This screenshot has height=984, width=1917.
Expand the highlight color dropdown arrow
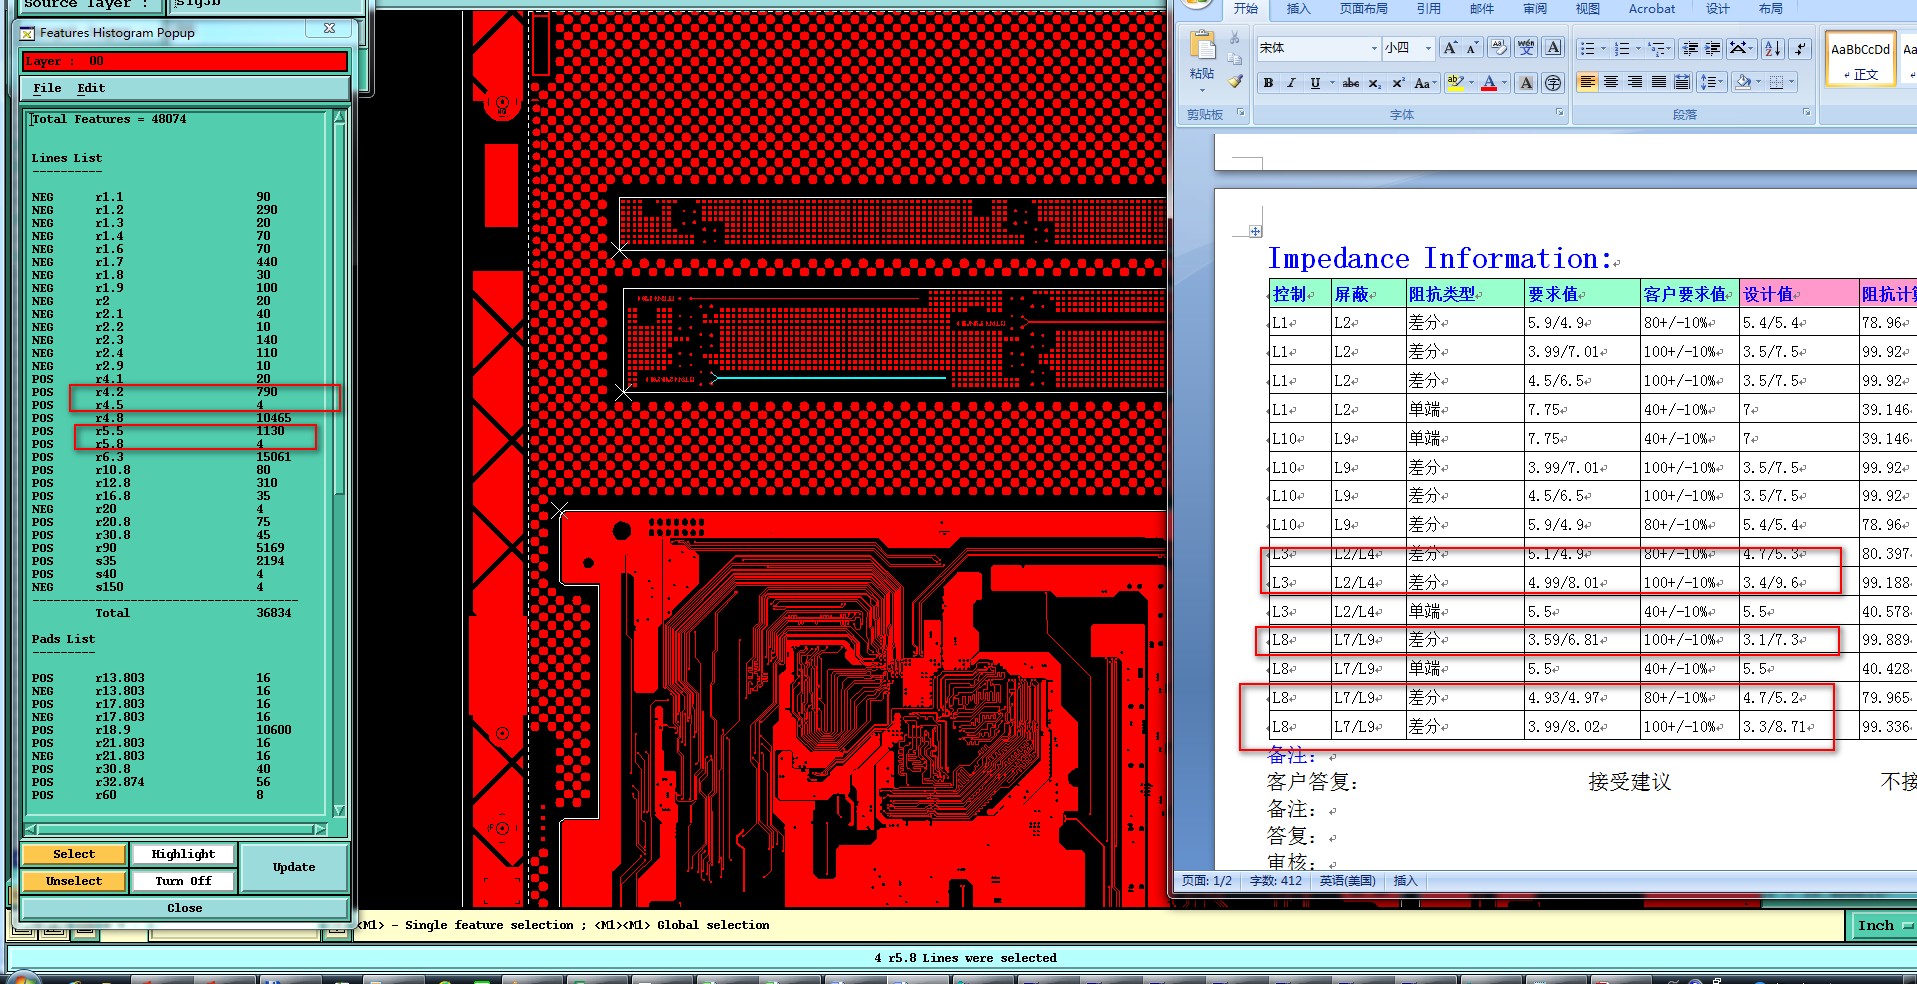point(1471,82)
